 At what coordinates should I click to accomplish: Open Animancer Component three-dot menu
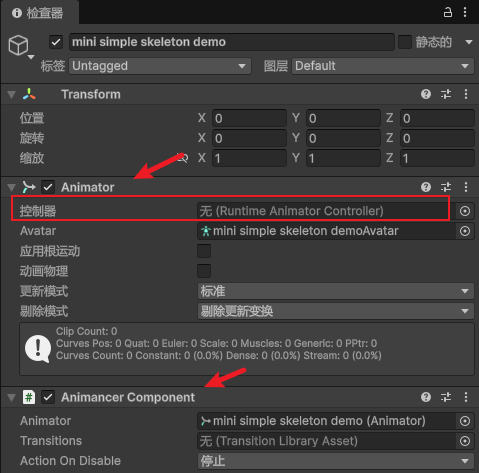click(x=466, y=397)
